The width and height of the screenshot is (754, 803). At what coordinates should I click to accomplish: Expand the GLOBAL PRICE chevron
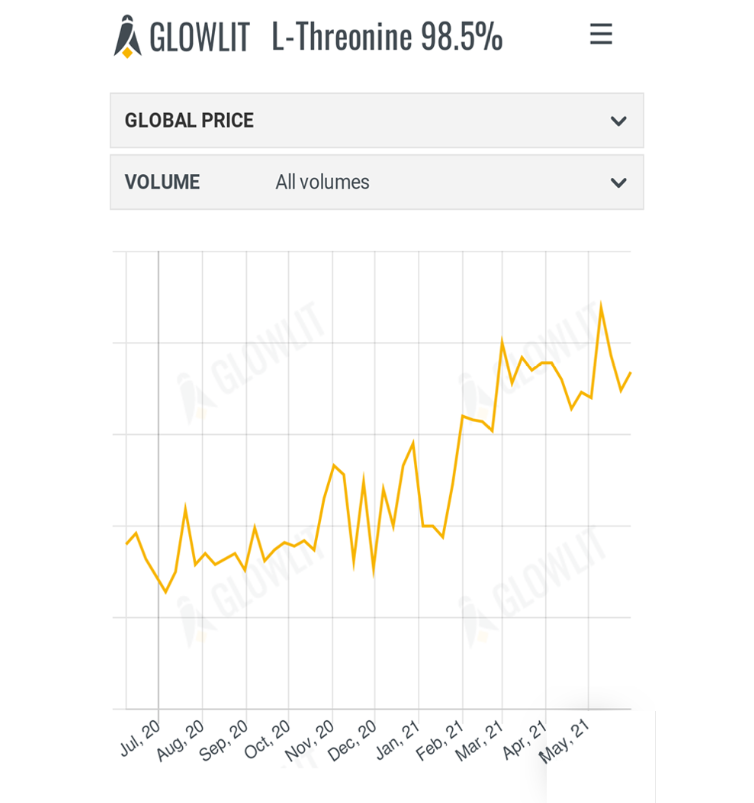click(x=619, y=121)
